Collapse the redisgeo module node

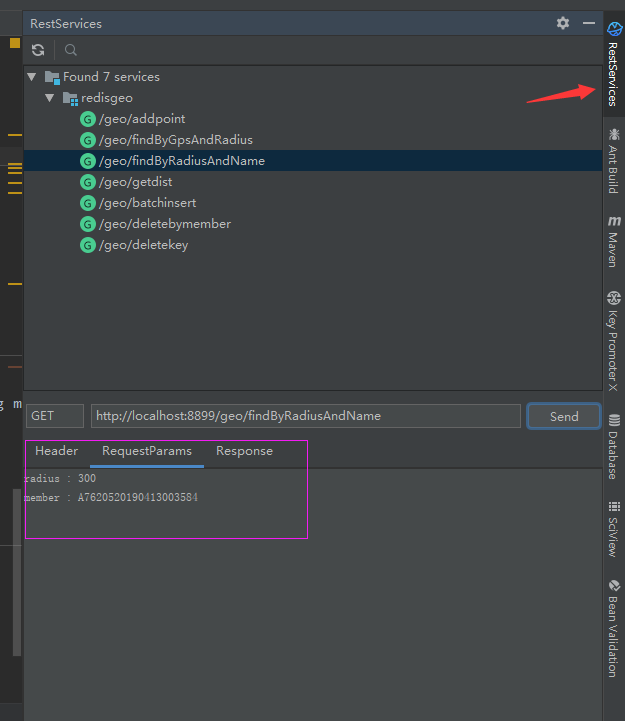pyautogui.click(x=50, y=98)
